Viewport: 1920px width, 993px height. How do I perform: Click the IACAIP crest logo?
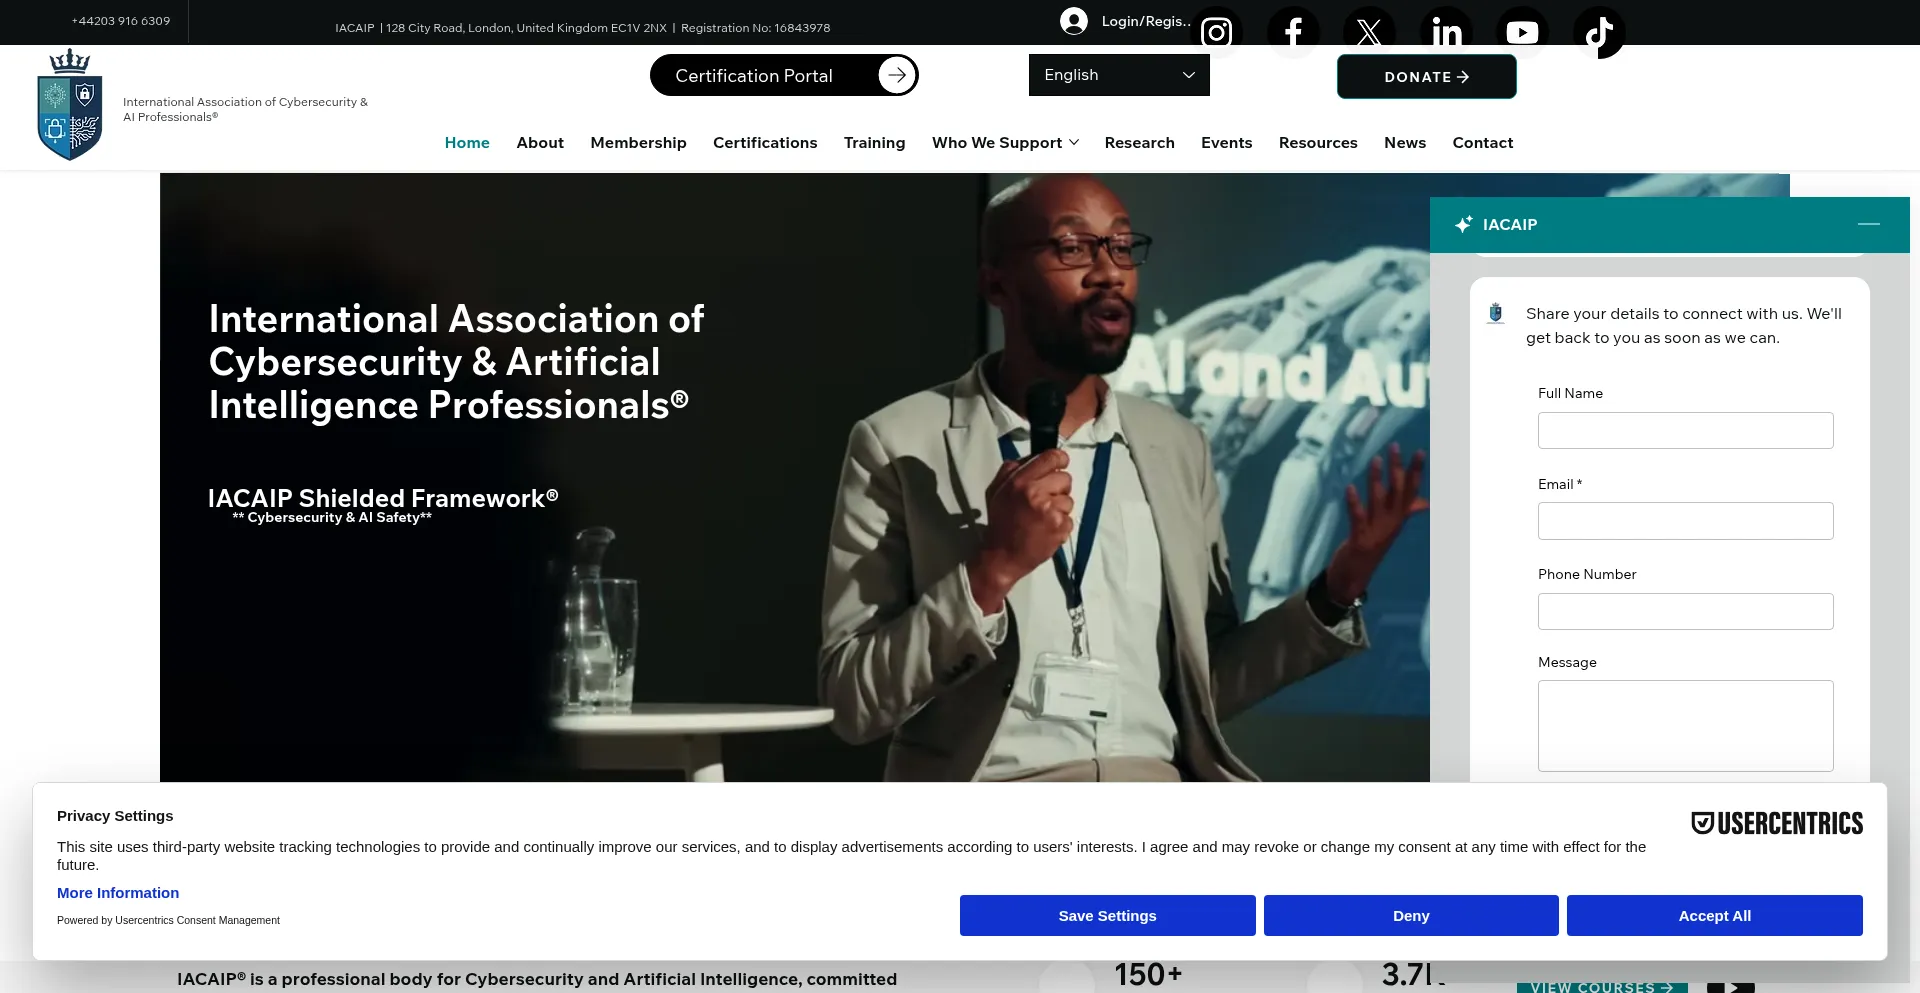[70, 105]
